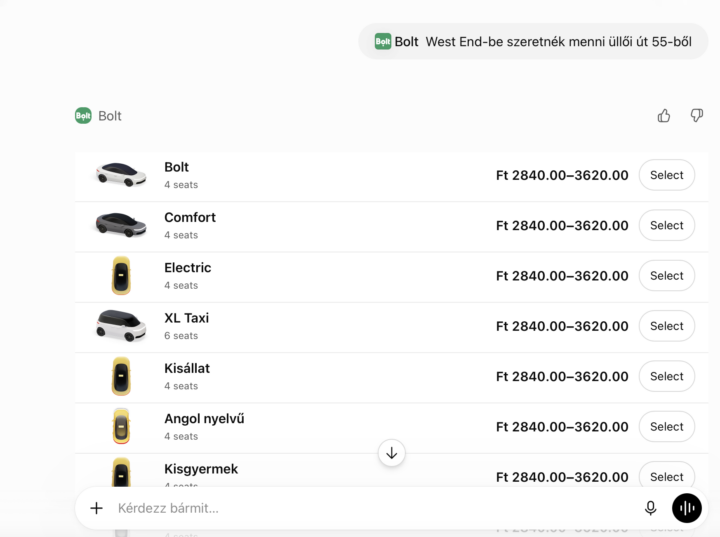Click the Bolt ride name label
Screen dimensions: 720x537
(176, 167)
